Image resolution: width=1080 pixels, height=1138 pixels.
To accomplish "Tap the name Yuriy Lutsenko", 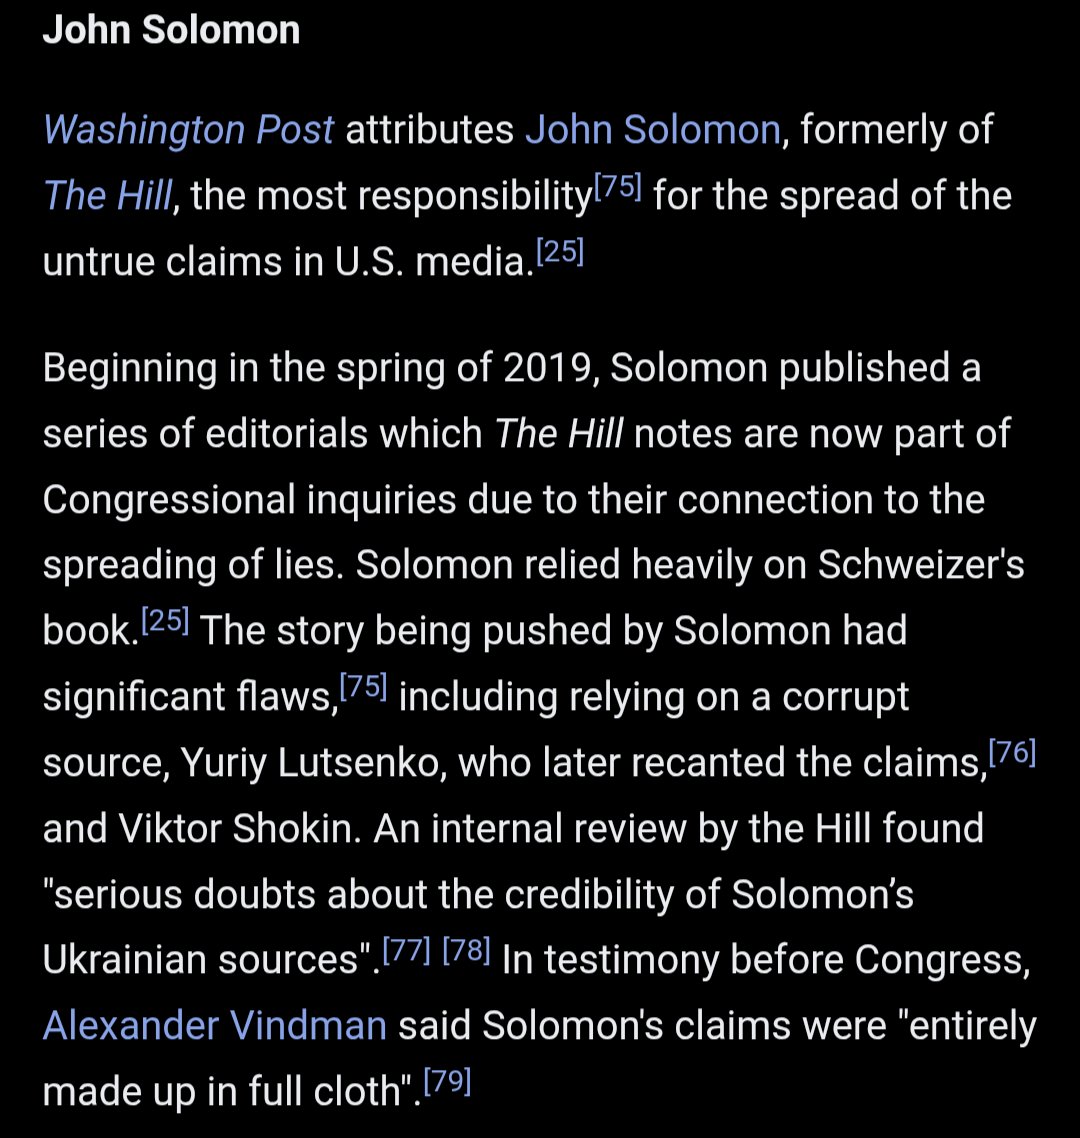I will (313, 763).
